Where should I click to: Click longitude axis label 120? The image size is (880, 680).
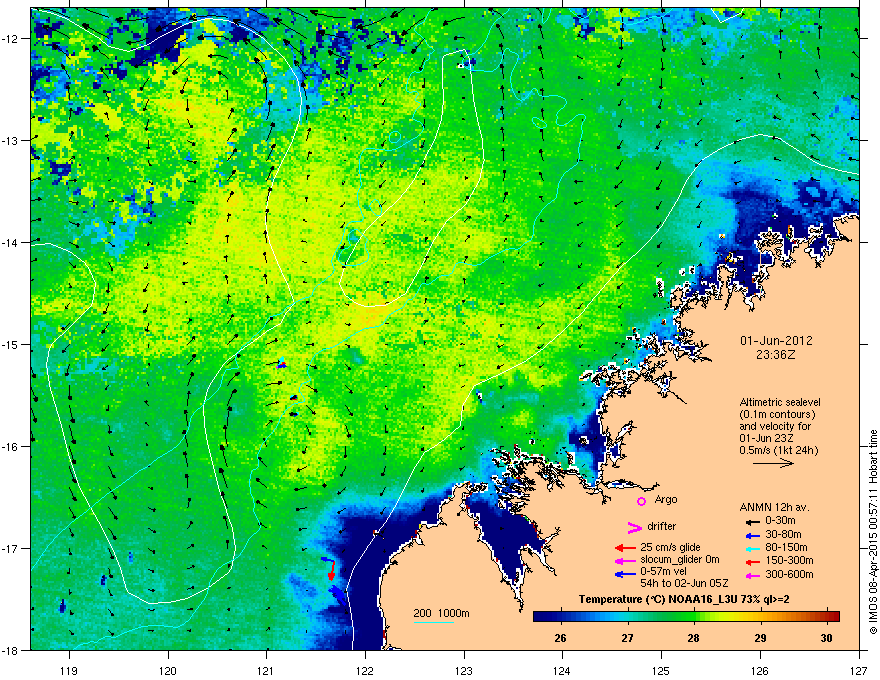tap(168, 671)
